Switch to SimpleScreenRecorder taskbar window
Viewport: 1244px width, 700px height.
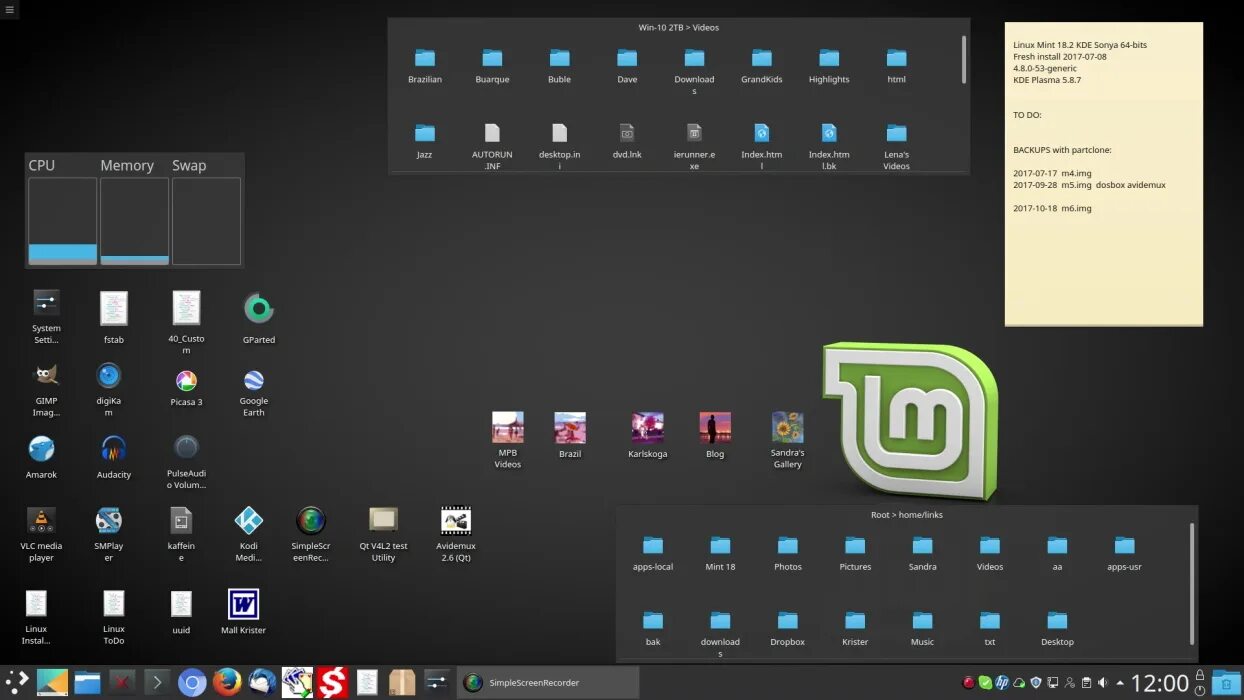(x=548, y=683)
